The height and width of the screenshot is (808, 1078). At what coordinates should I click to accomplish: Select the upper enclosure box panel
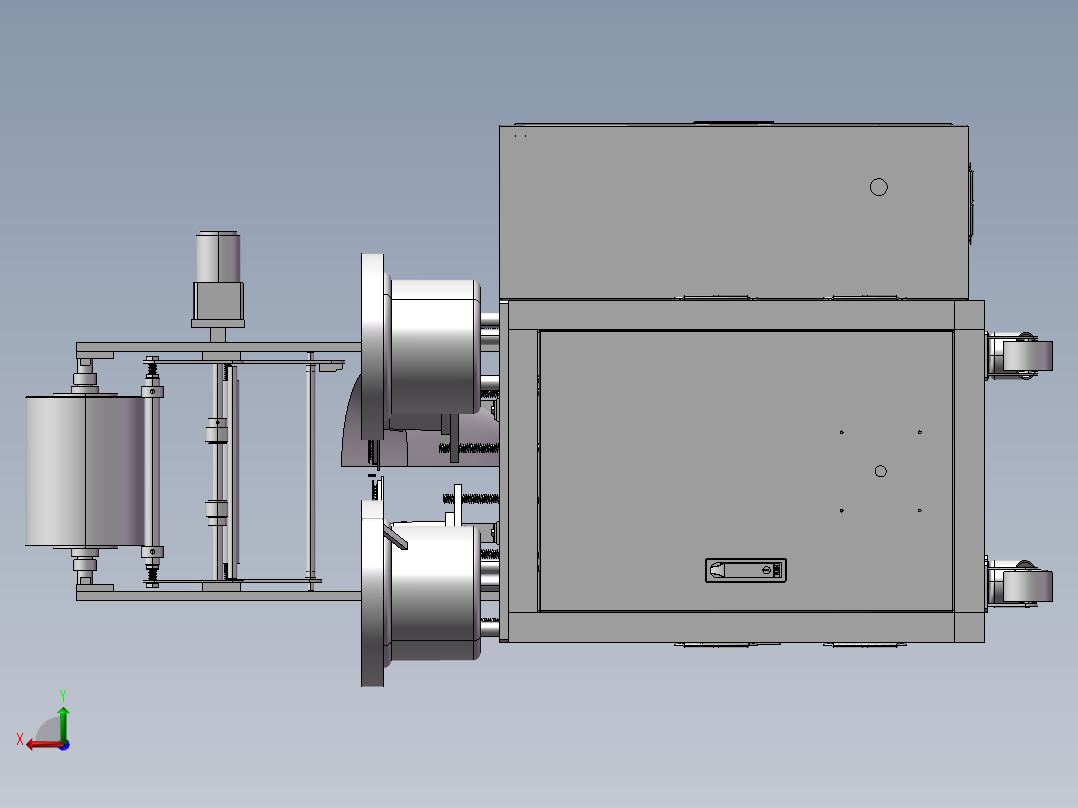tap(734, 212)
